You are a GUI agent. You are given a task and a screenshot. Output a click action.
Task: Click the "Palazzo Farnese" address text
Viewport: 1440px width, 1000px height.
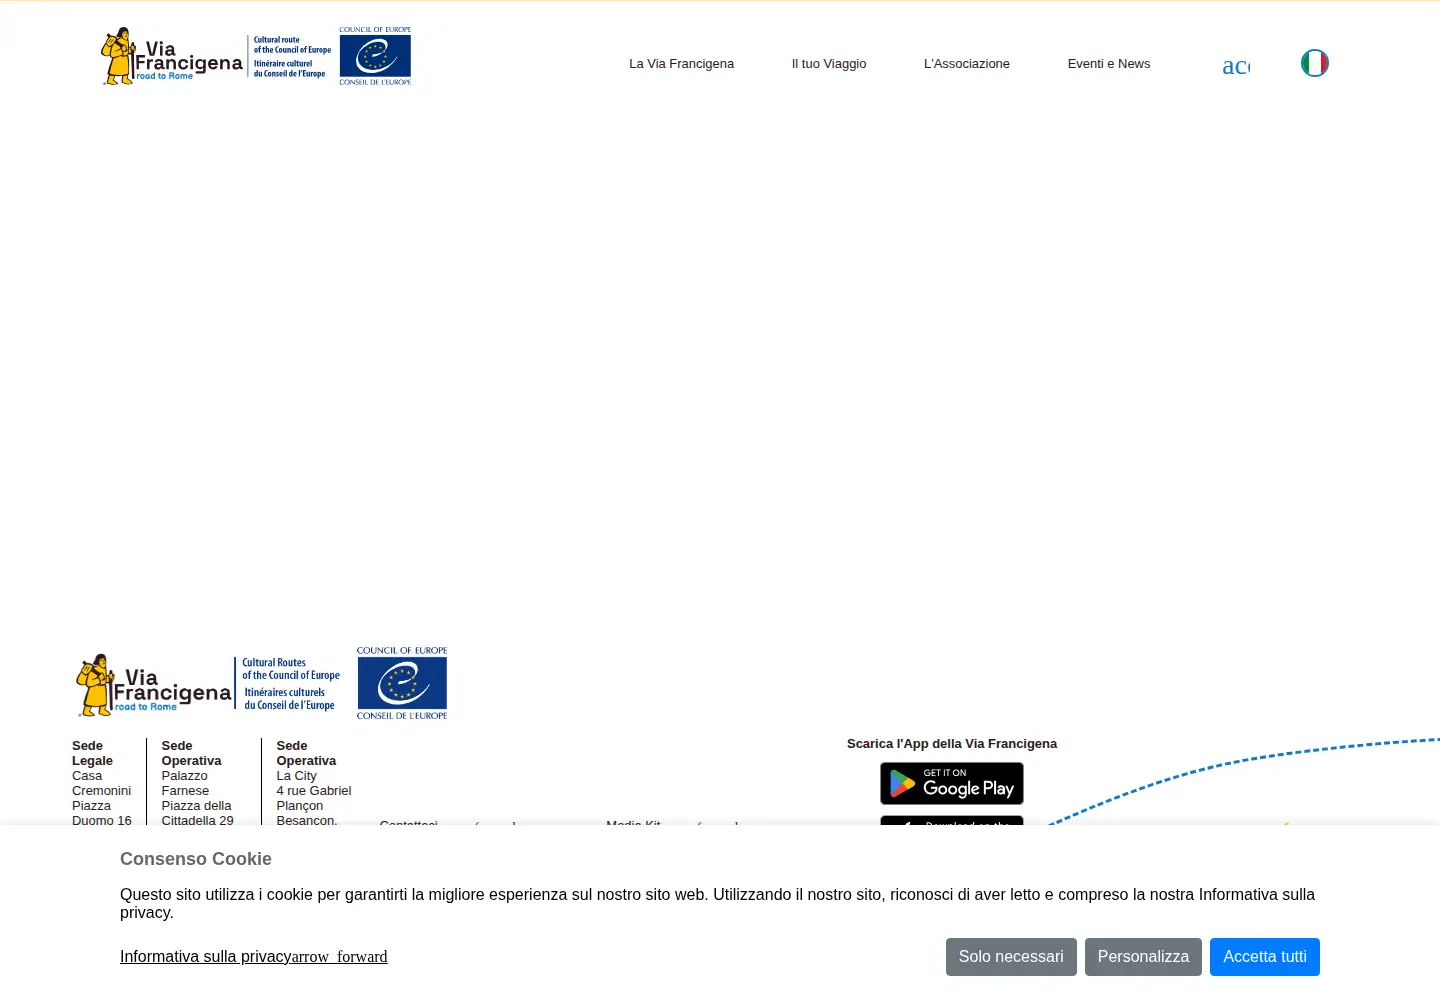coord(185,783)
